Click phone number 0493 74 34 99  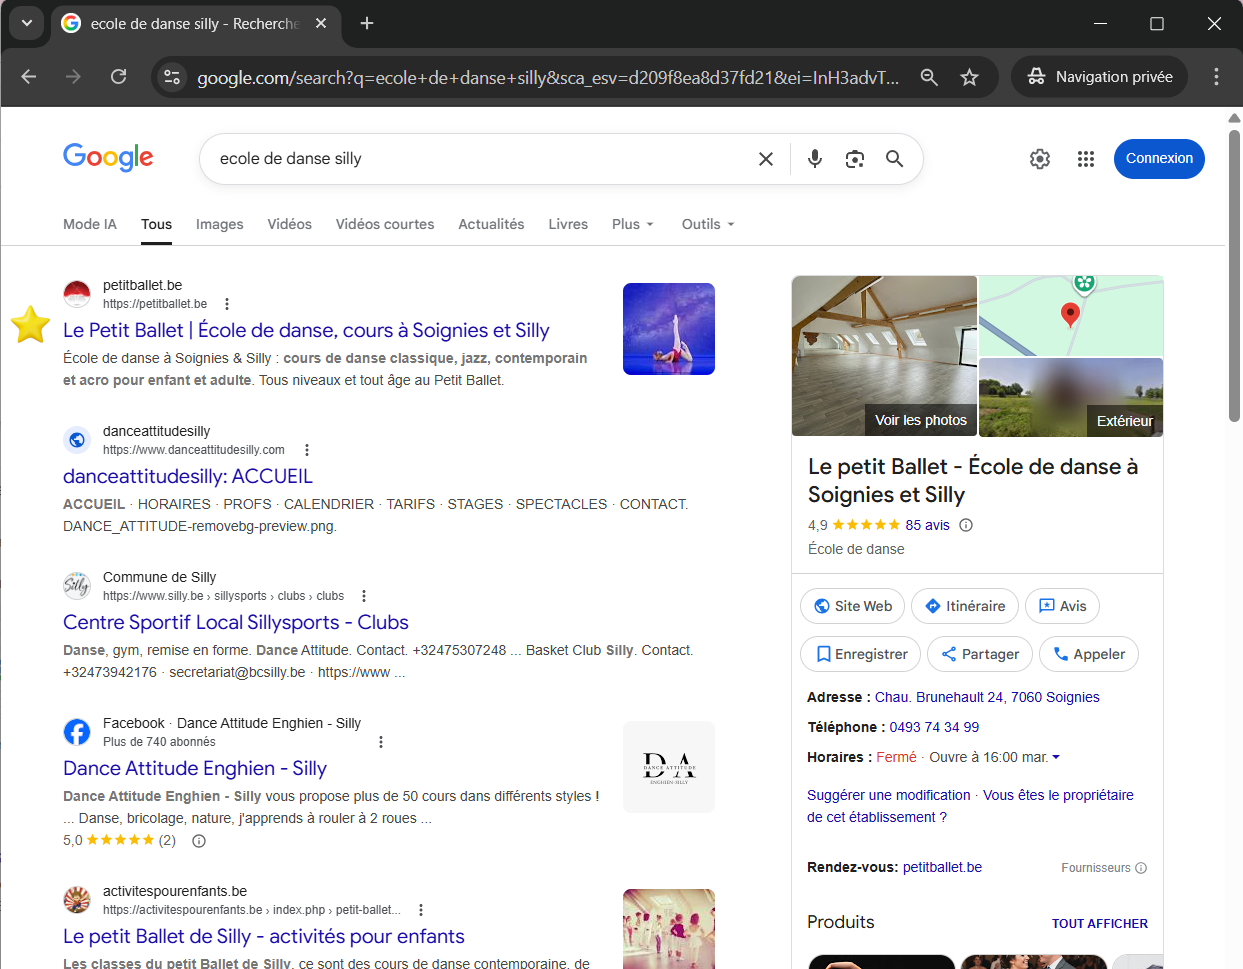pos(934,727)
